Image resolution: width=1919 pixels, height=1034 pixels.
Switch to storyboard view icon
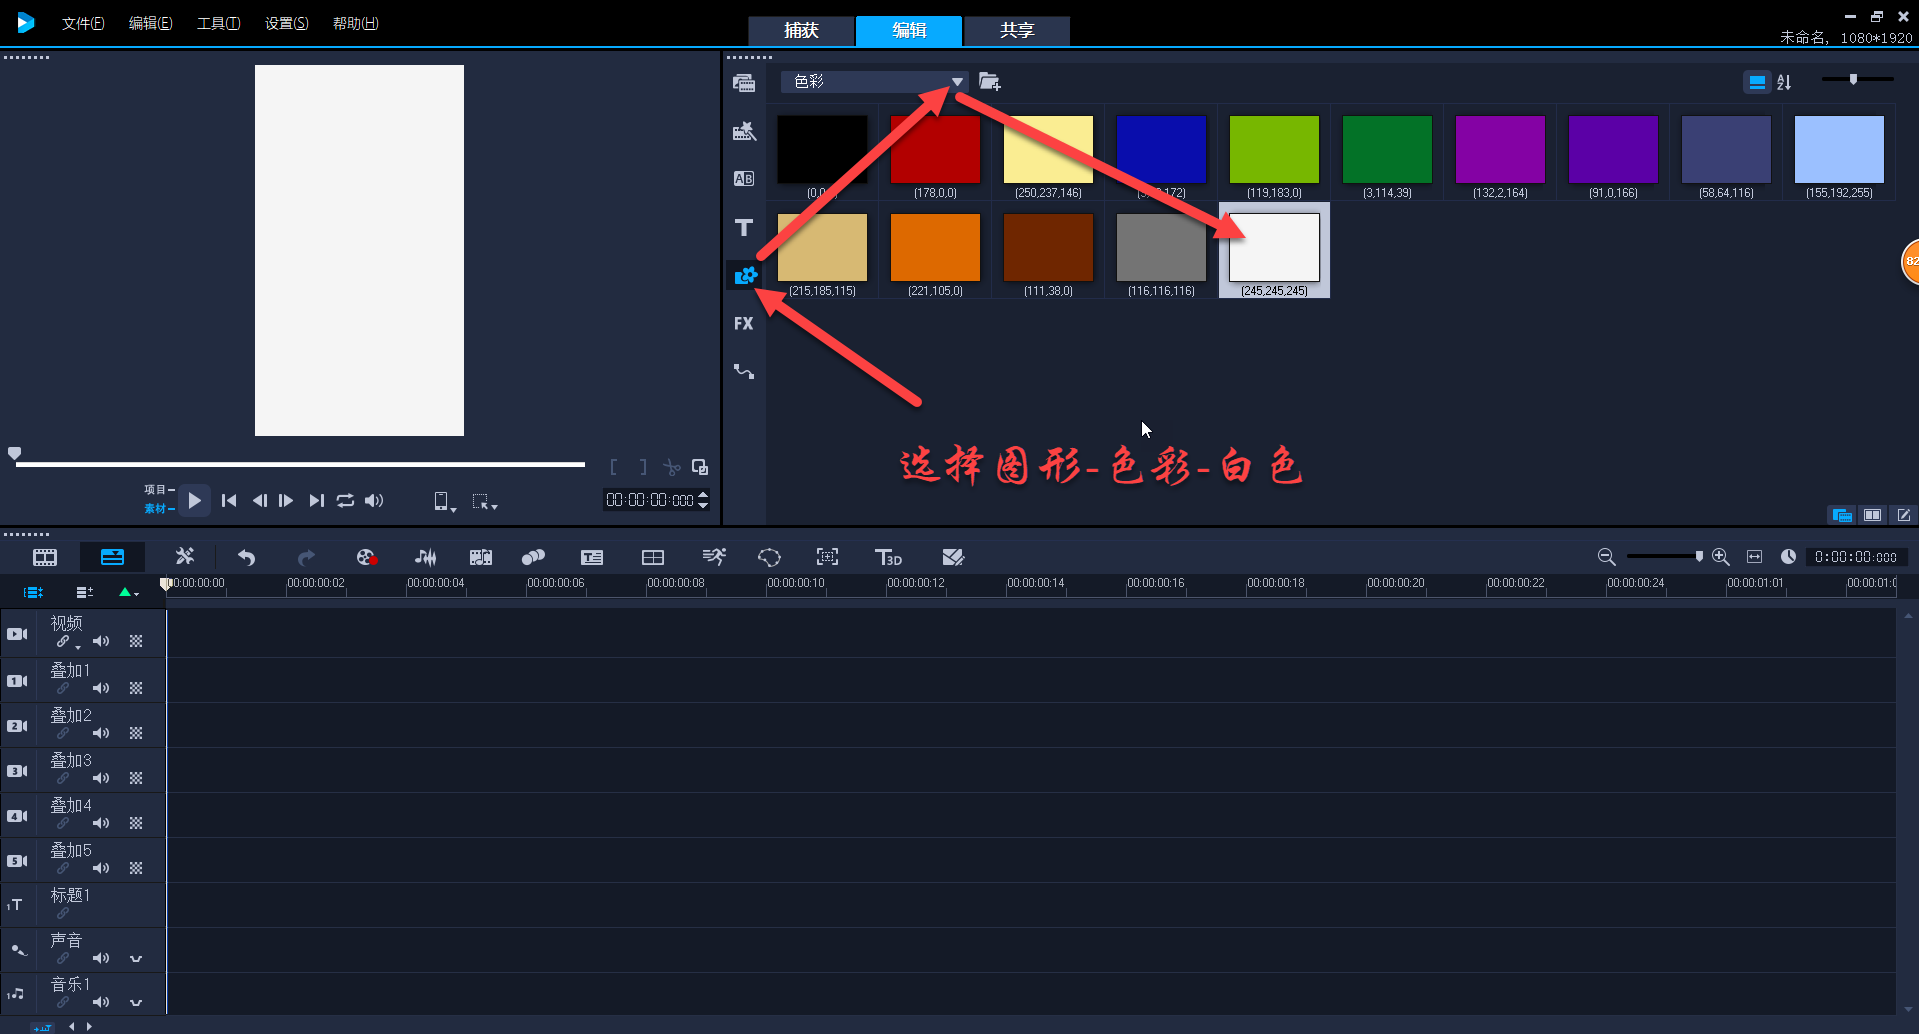45,558
